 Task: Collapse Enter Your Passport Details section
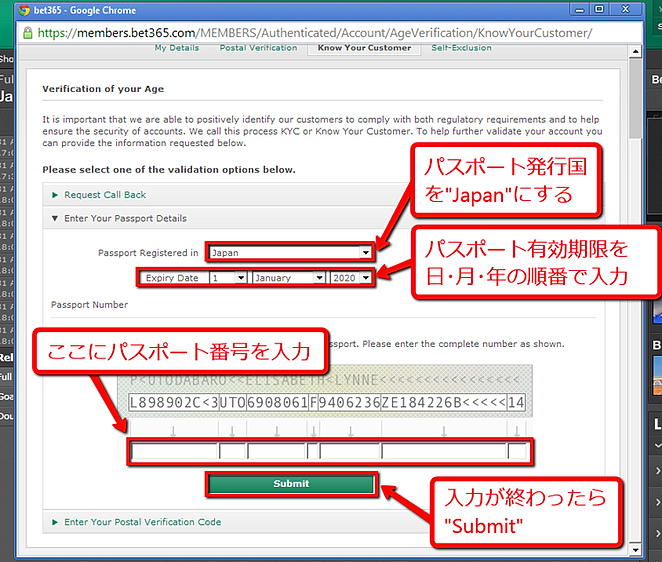125,218
